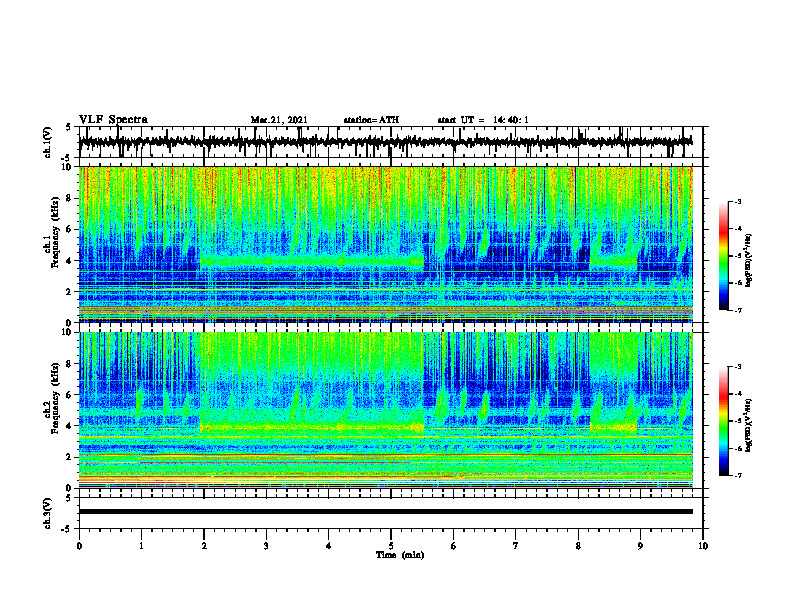
Task: Click the time axis tick label "1"
Action: (141, 546)
